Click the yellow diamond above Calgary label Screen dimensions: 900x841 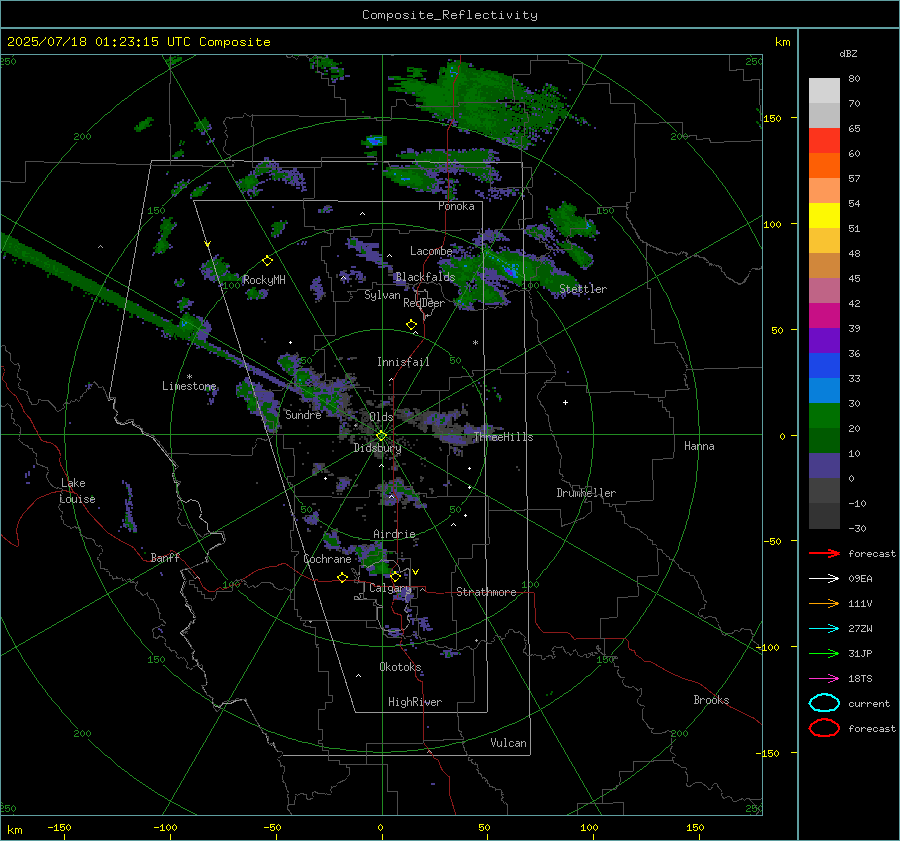[x=395, y=576]
